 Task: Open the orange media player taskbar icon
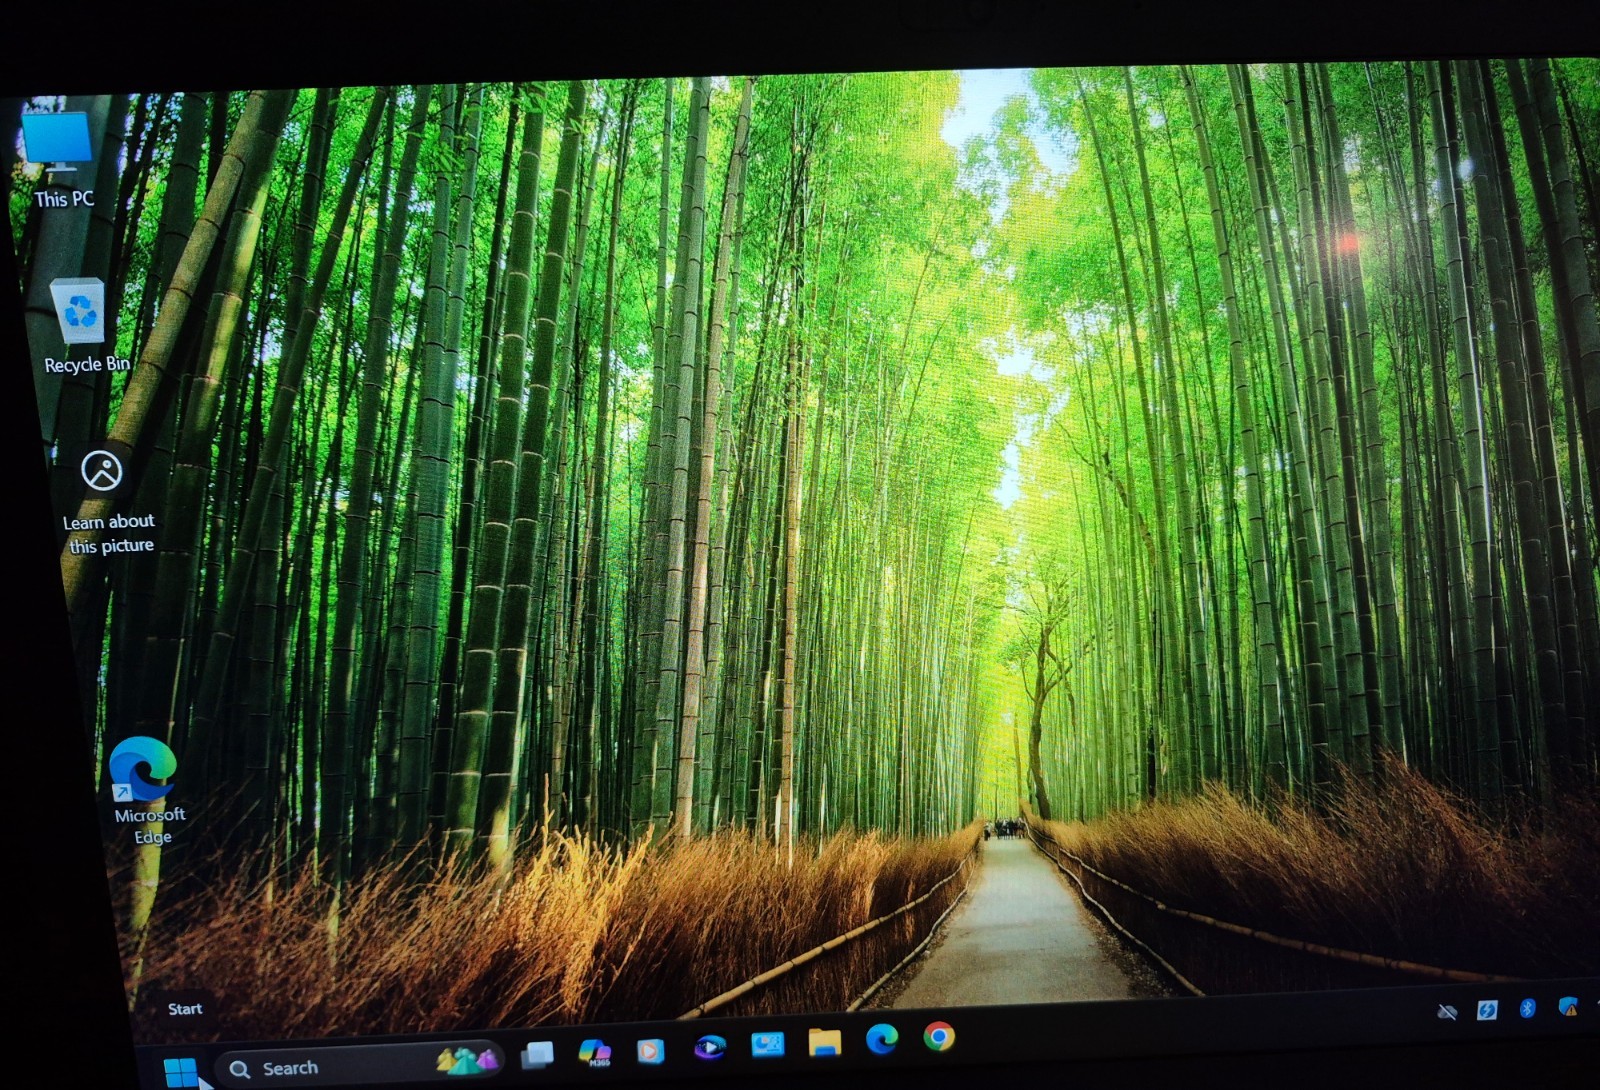(651, 1050)
